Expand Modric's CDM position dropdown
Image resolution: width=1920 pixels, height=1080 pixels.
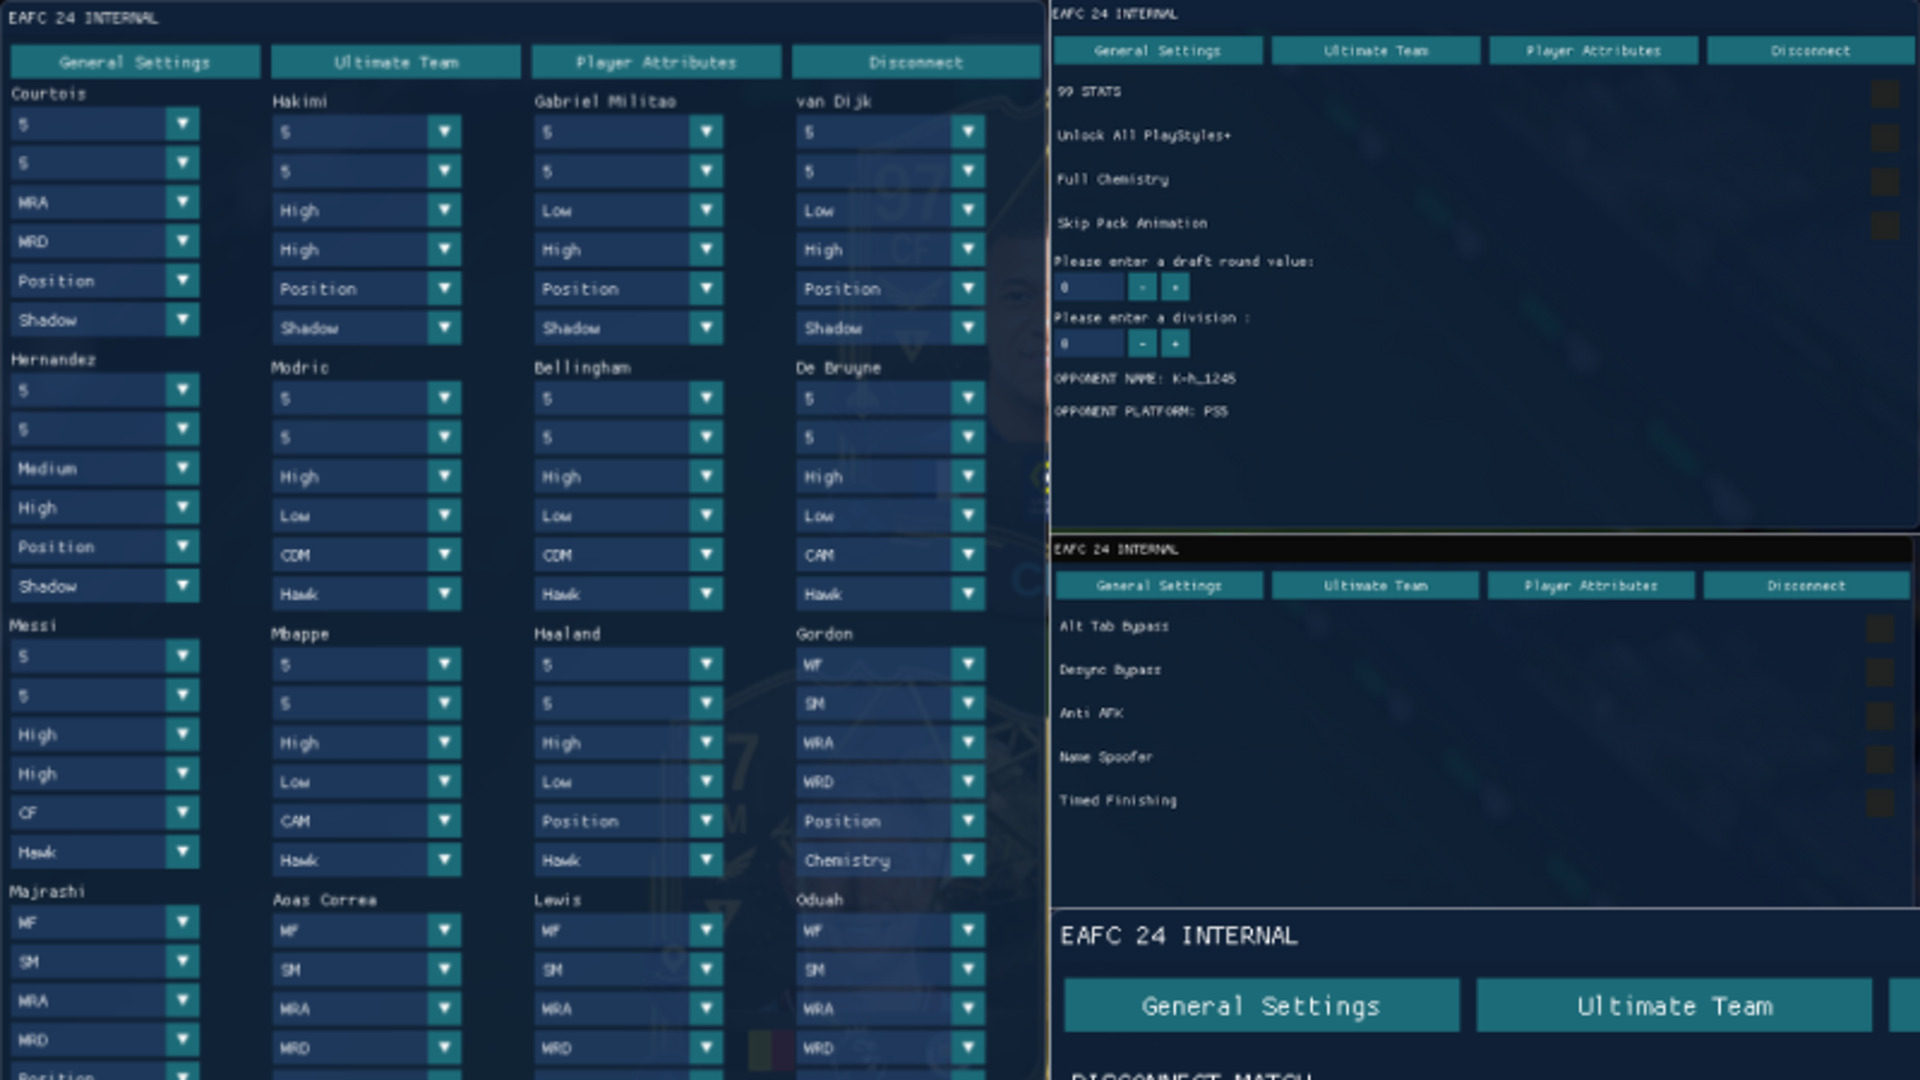[444, 555]
